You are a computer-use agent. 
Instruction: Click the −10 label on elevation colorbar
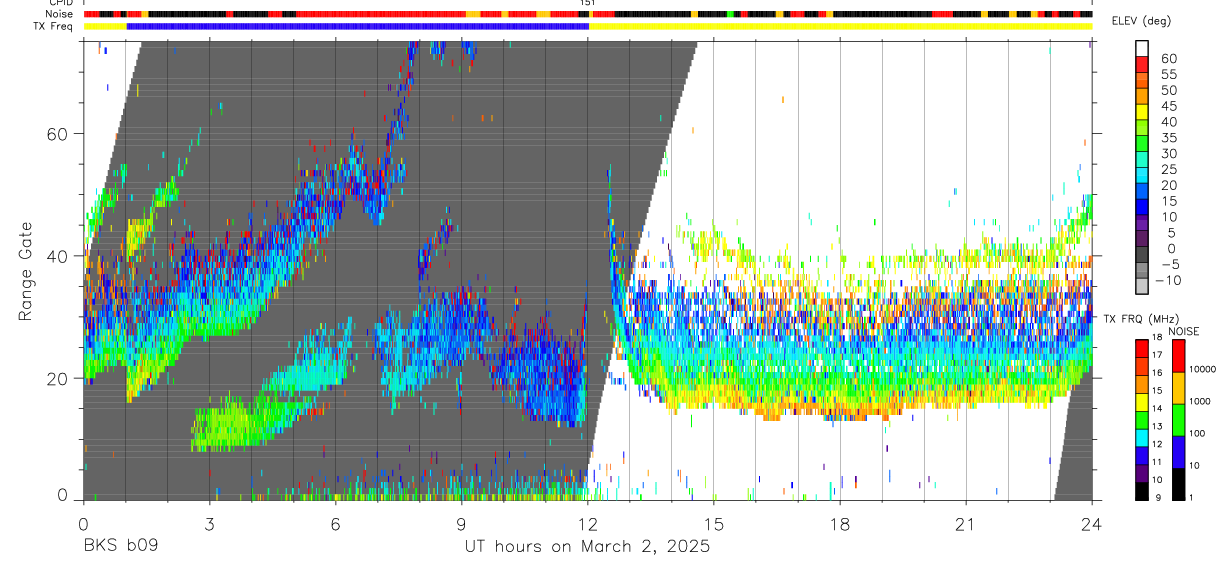pyautogui.click(x=1167, y=280)
